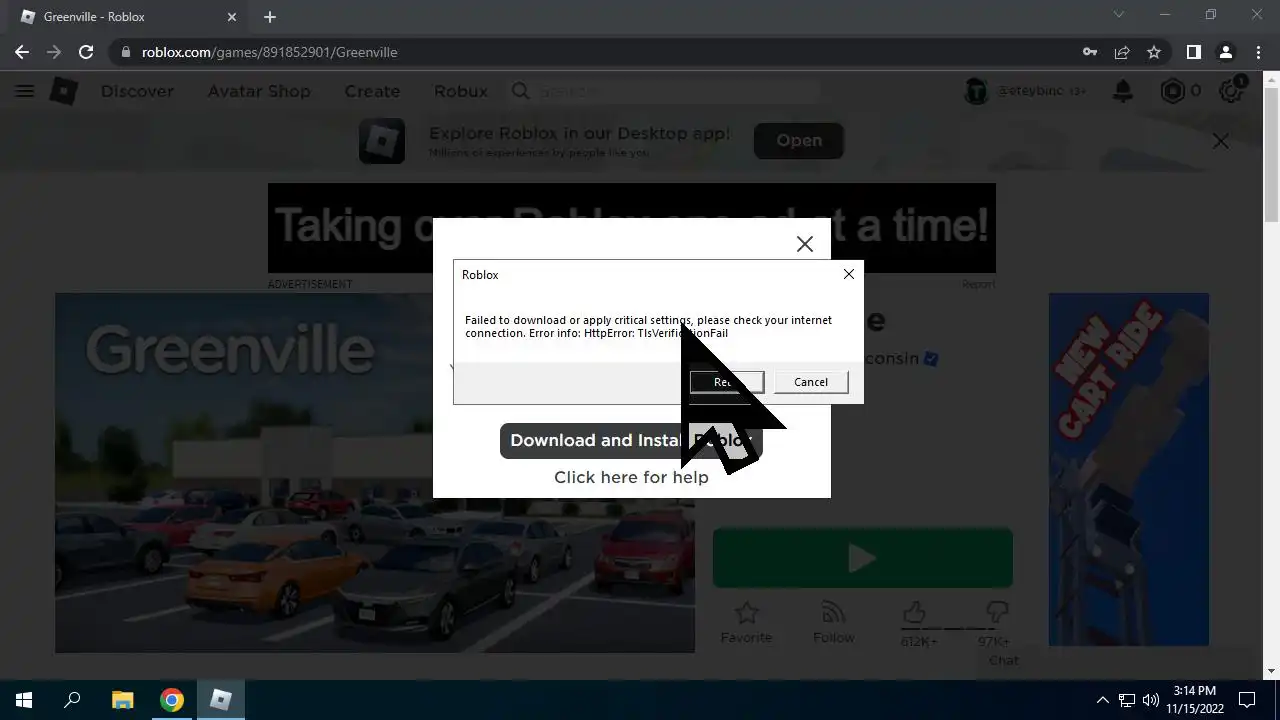
Task: Open the notifications bell icon
Action: point(1123,91)
